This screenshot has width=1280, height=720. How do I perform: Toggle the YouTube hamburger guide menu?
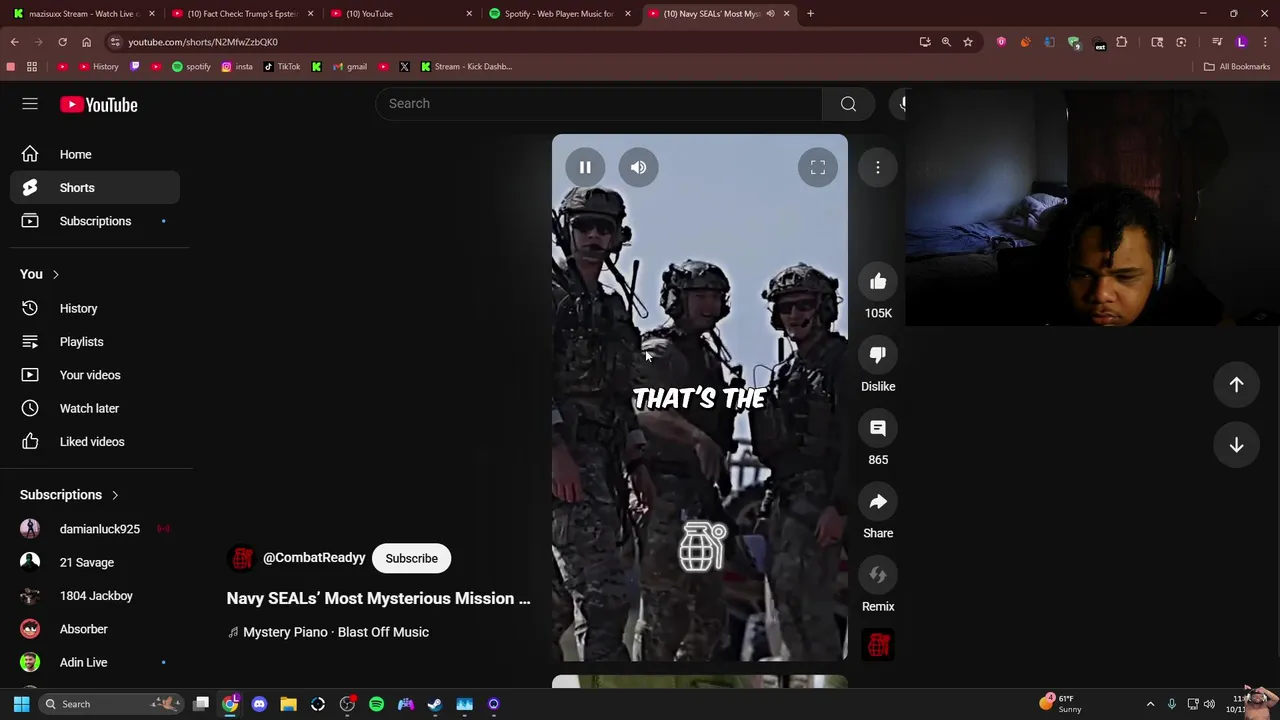30,104
